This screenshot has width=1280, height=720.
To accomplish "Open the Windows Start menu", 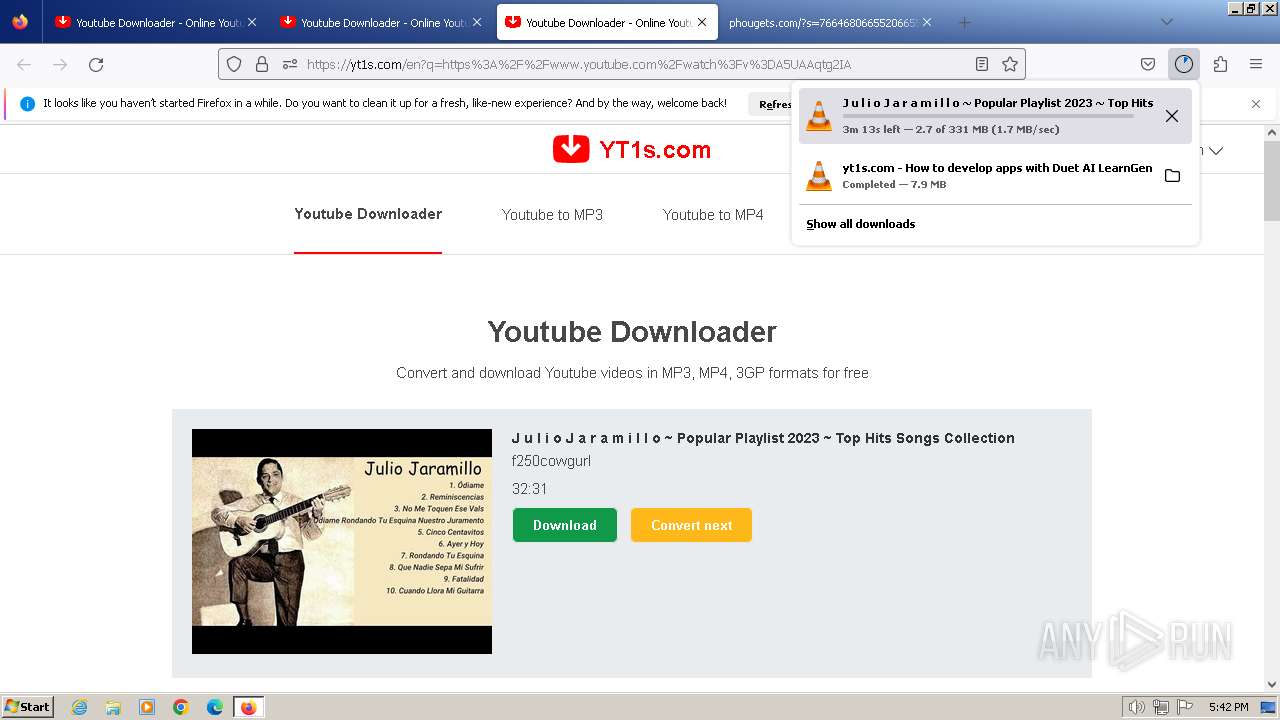I will (x=28, y=707).
